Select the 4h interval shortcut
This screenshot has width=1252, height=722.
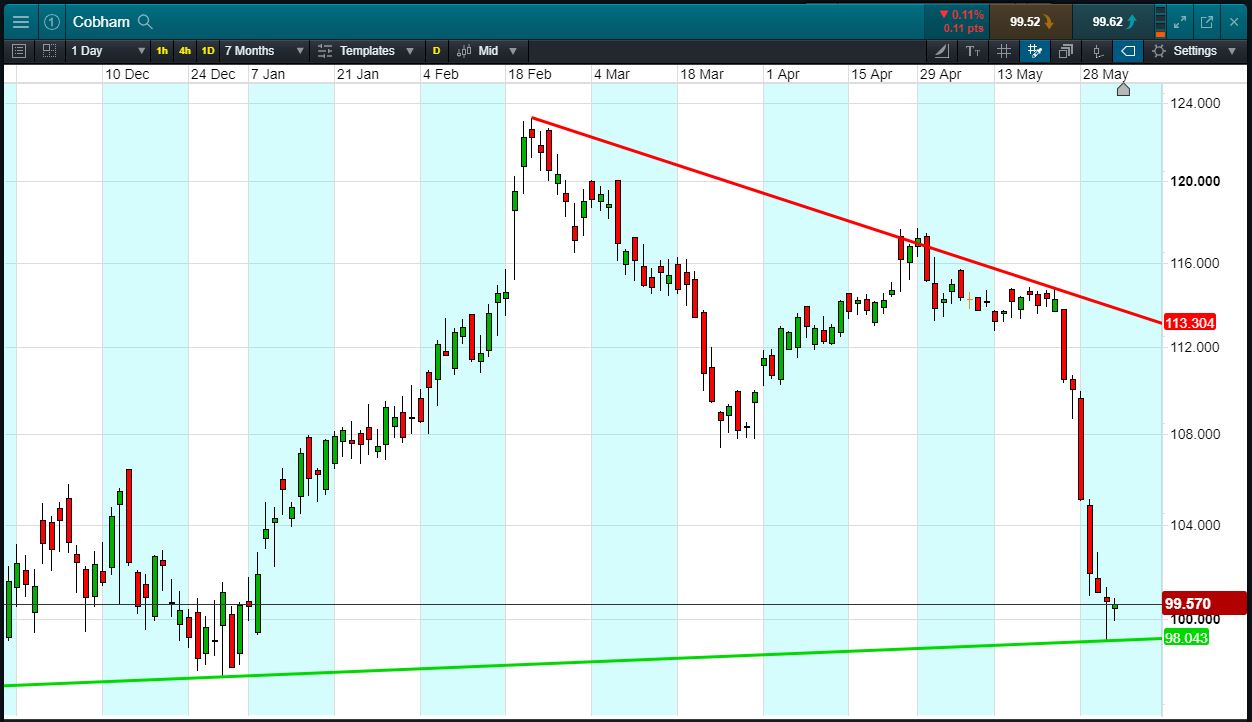pyautogui.click(x=185, y=50)
